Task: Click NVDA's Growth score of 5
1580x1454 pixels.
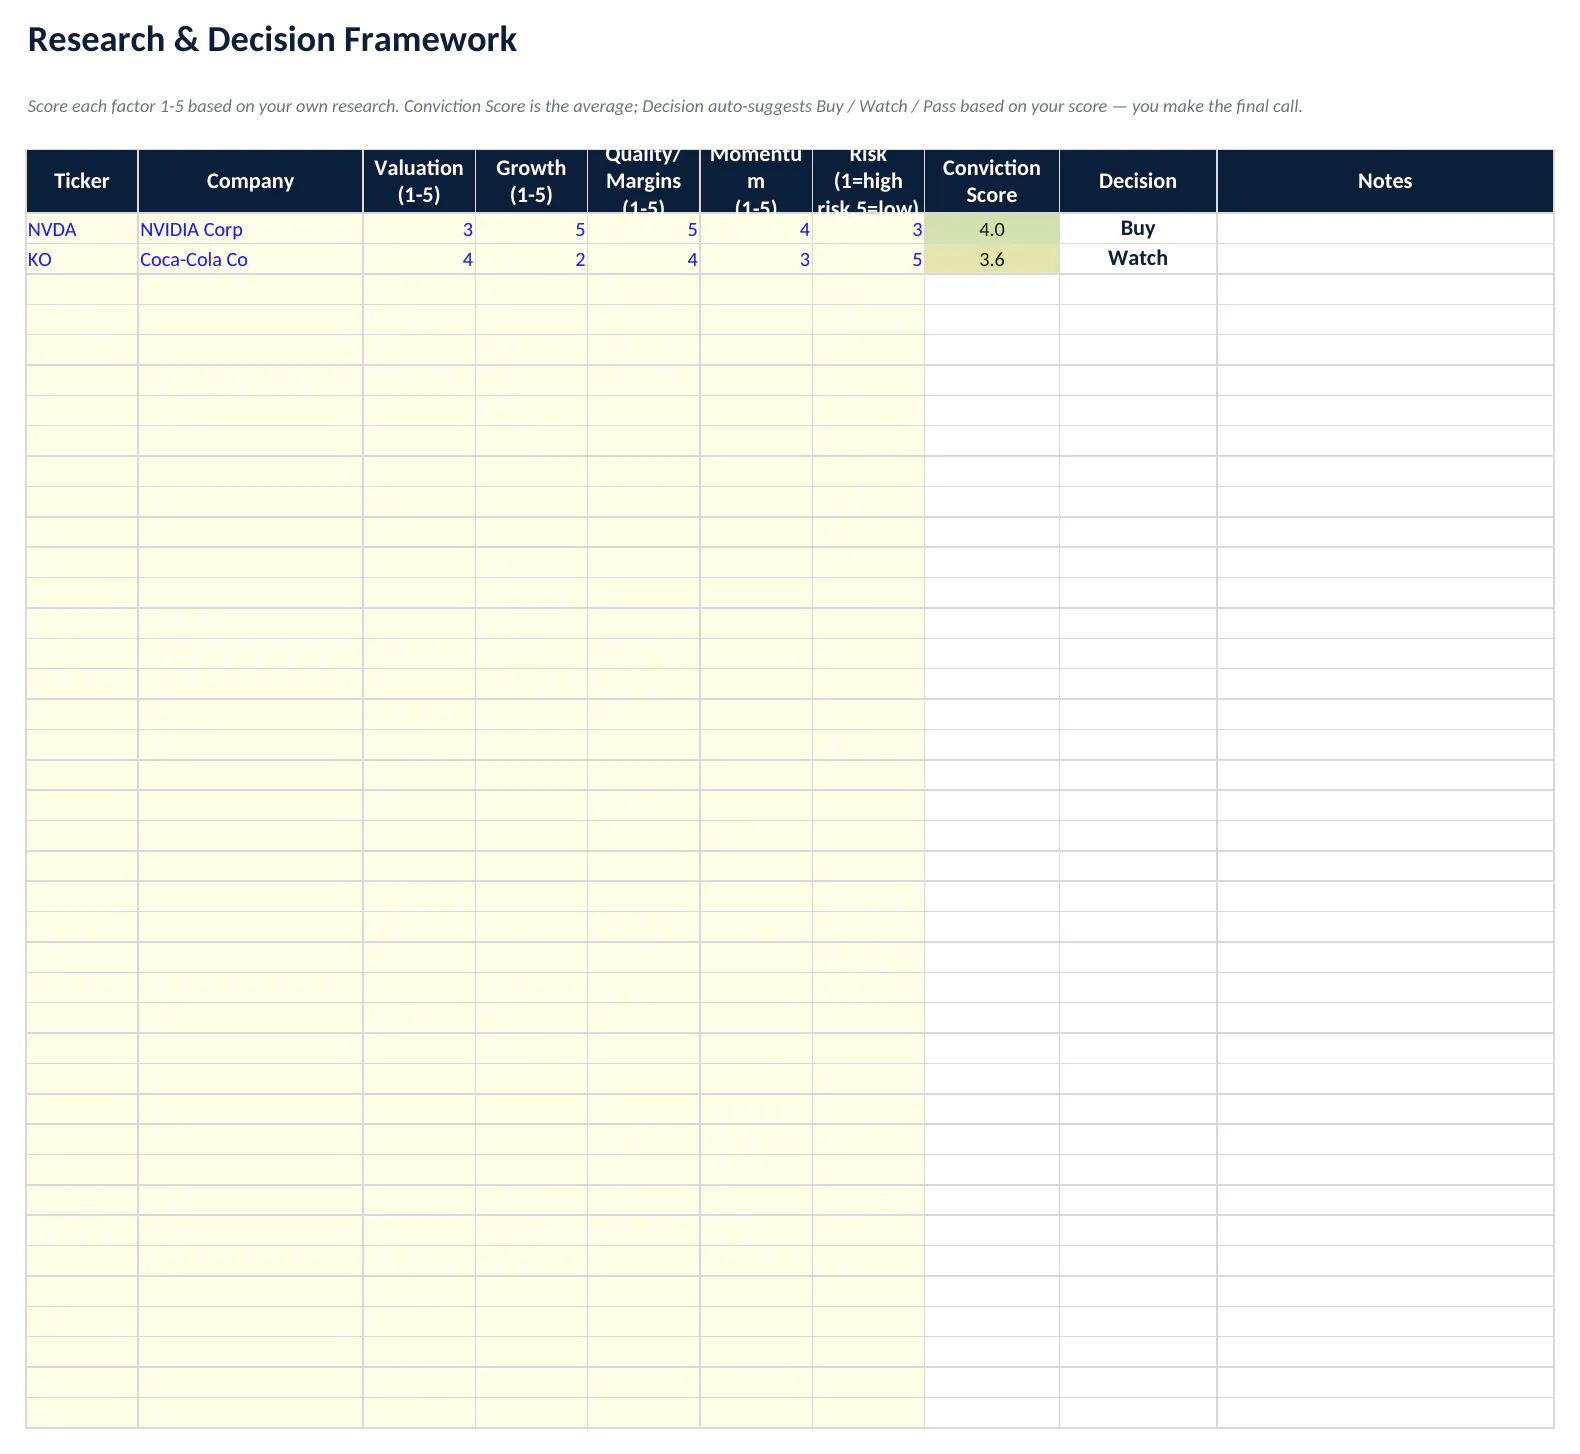Action: 531,229
